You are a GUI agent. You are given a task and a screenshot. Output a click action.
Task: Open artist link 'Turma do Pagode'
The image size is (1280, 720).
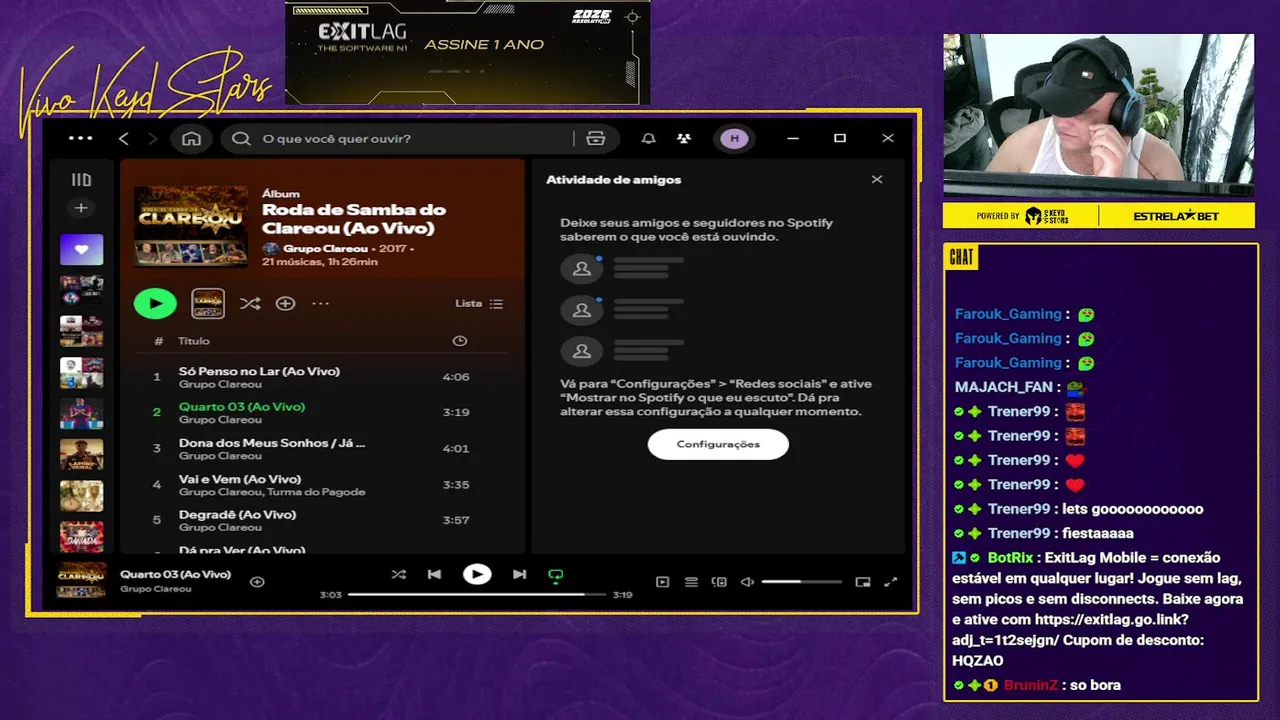[x=317, y=492]
